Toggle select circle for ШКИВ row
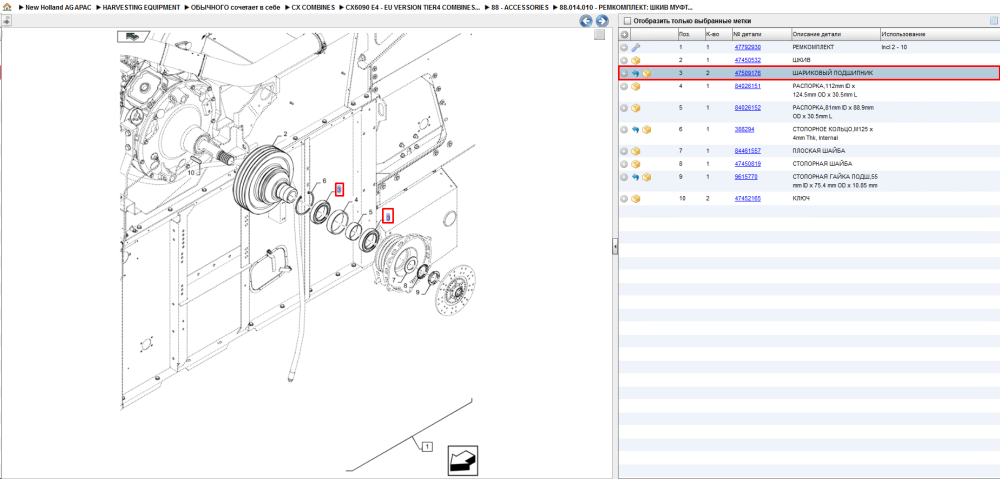Image resolution: width=1000 pixels, height=479 pixels. 625,59
